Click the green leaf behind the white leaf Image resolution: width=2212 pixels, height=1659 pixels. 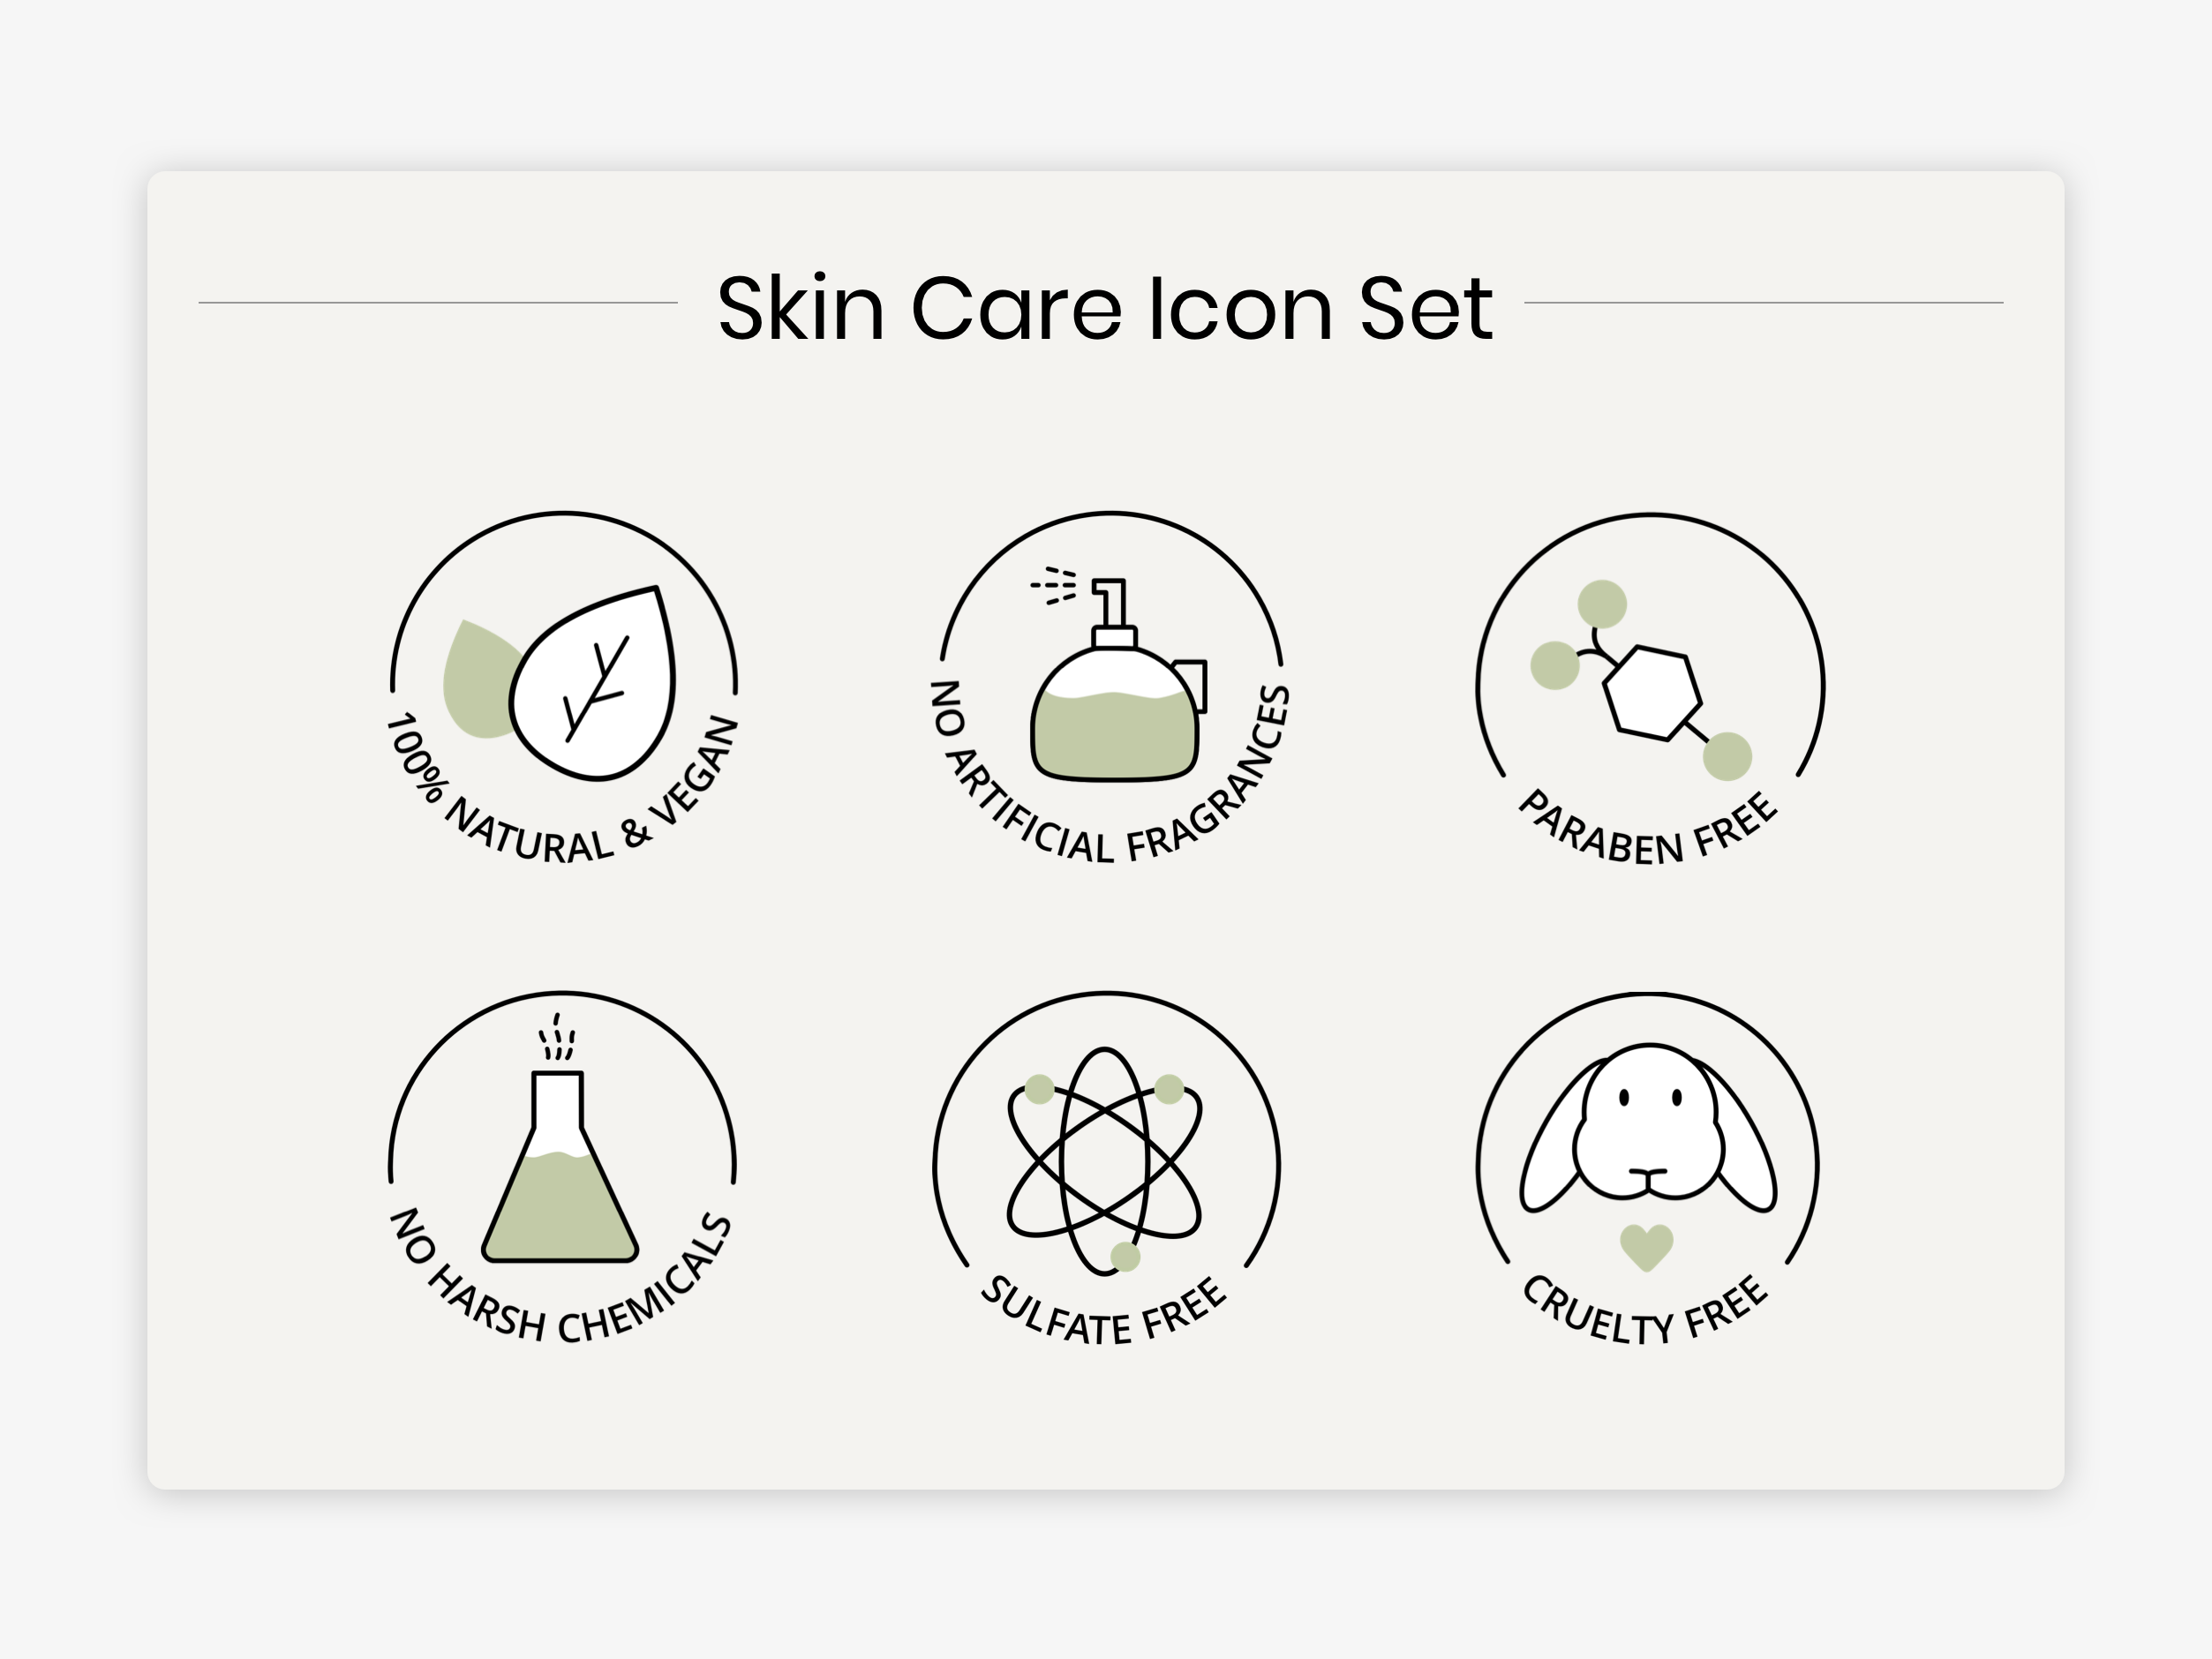474,680
